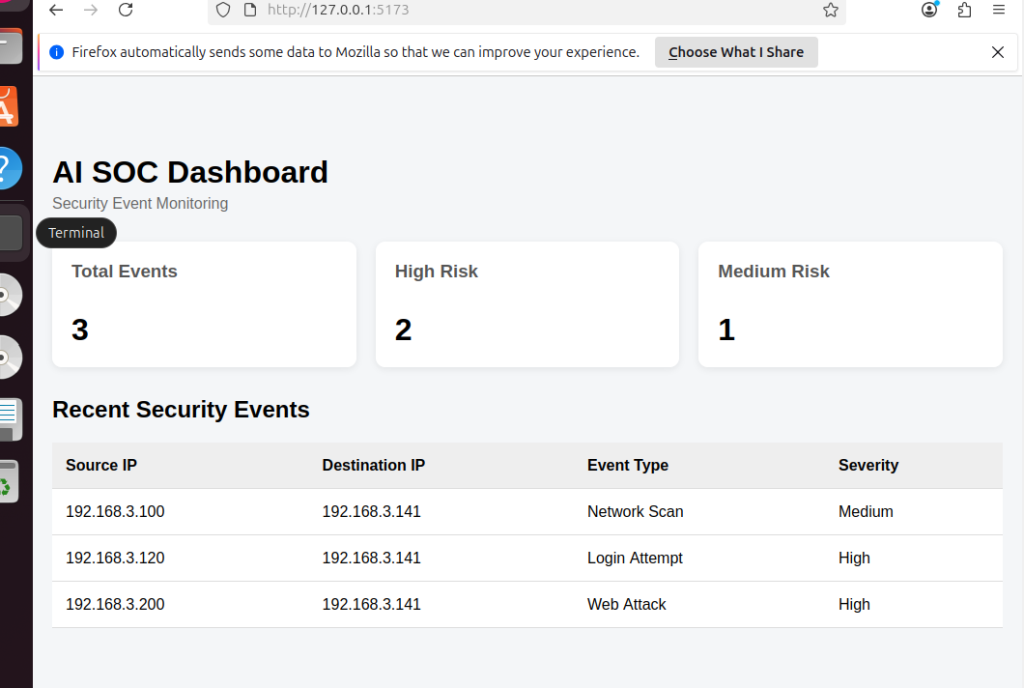Image resolution: width=1024 pixels, height=688 pixels.
Task: Open the Help dock icon
Action: tap(9, 168)
